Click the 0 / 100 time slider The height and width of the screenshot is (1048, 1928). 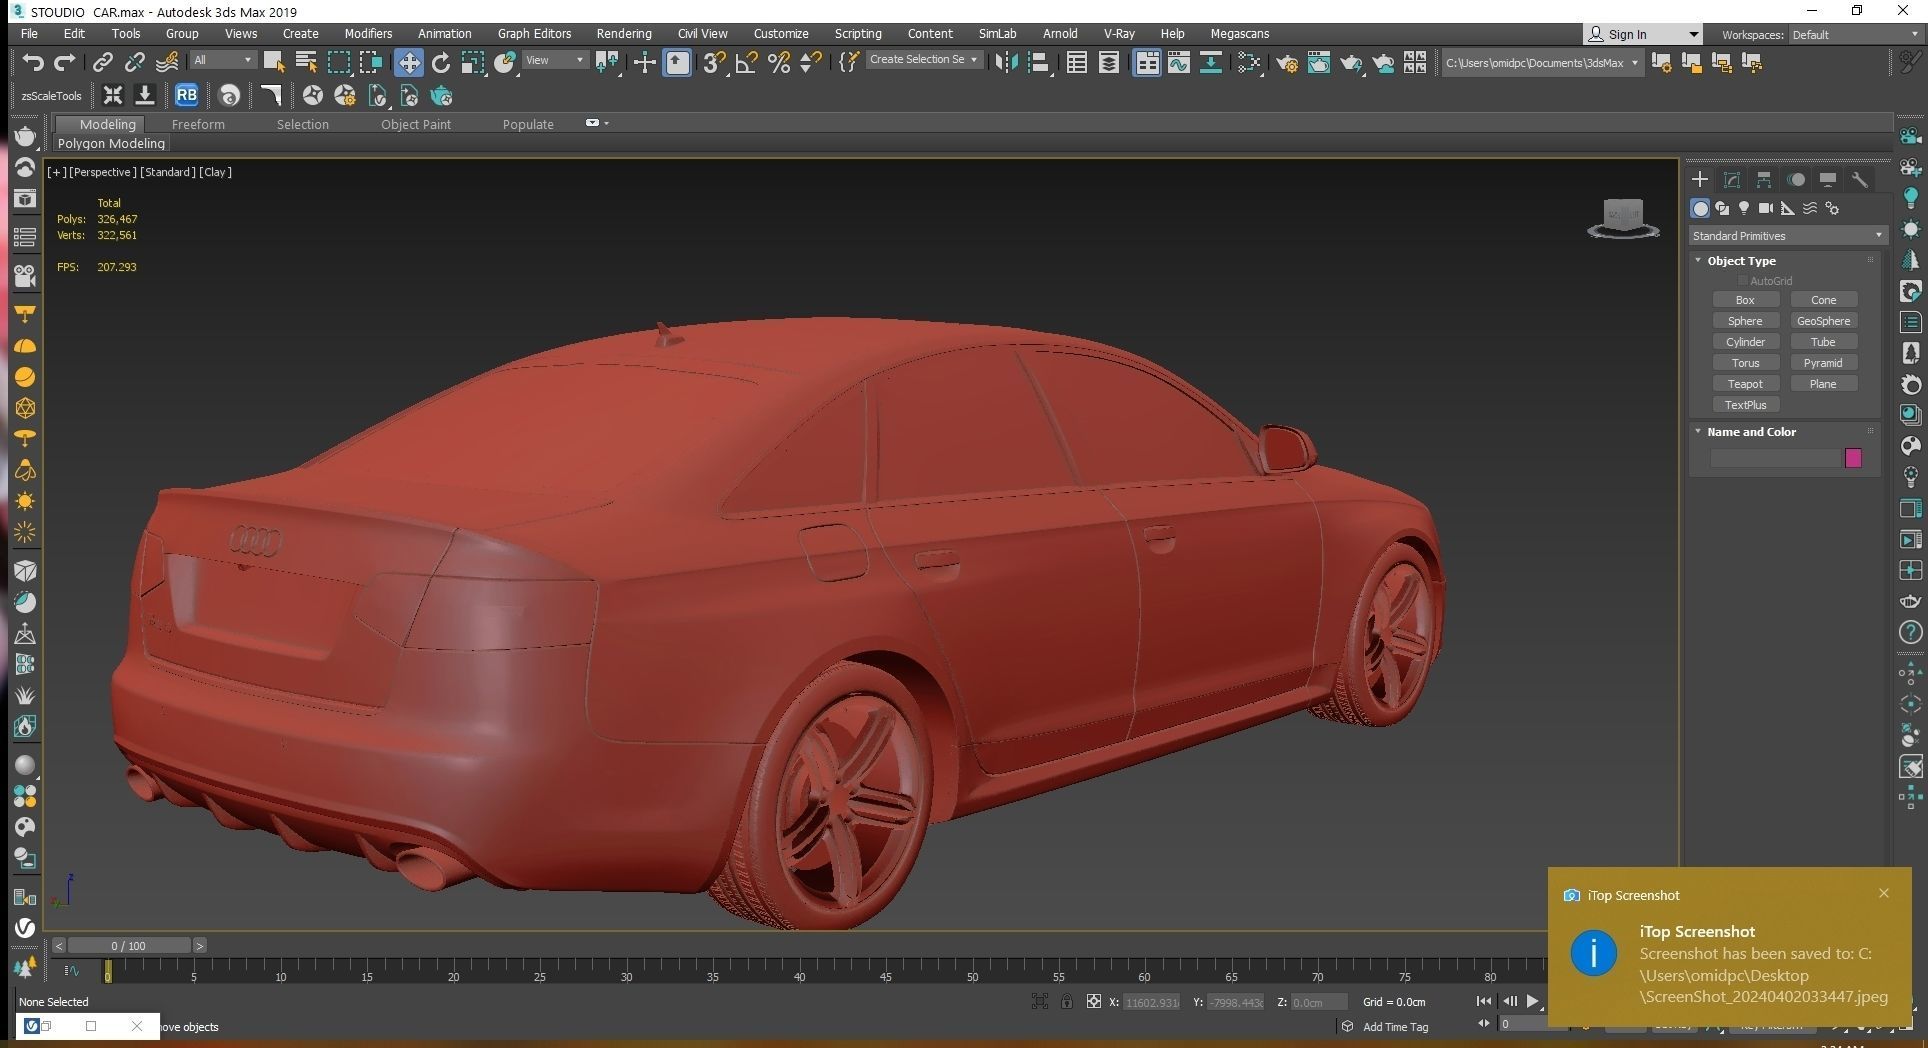[x=129, y=945]
